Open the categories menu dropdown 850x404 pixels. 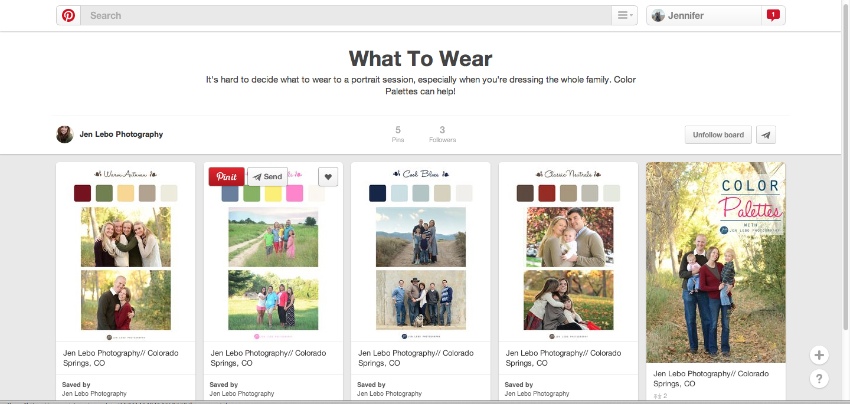point(624,16)
